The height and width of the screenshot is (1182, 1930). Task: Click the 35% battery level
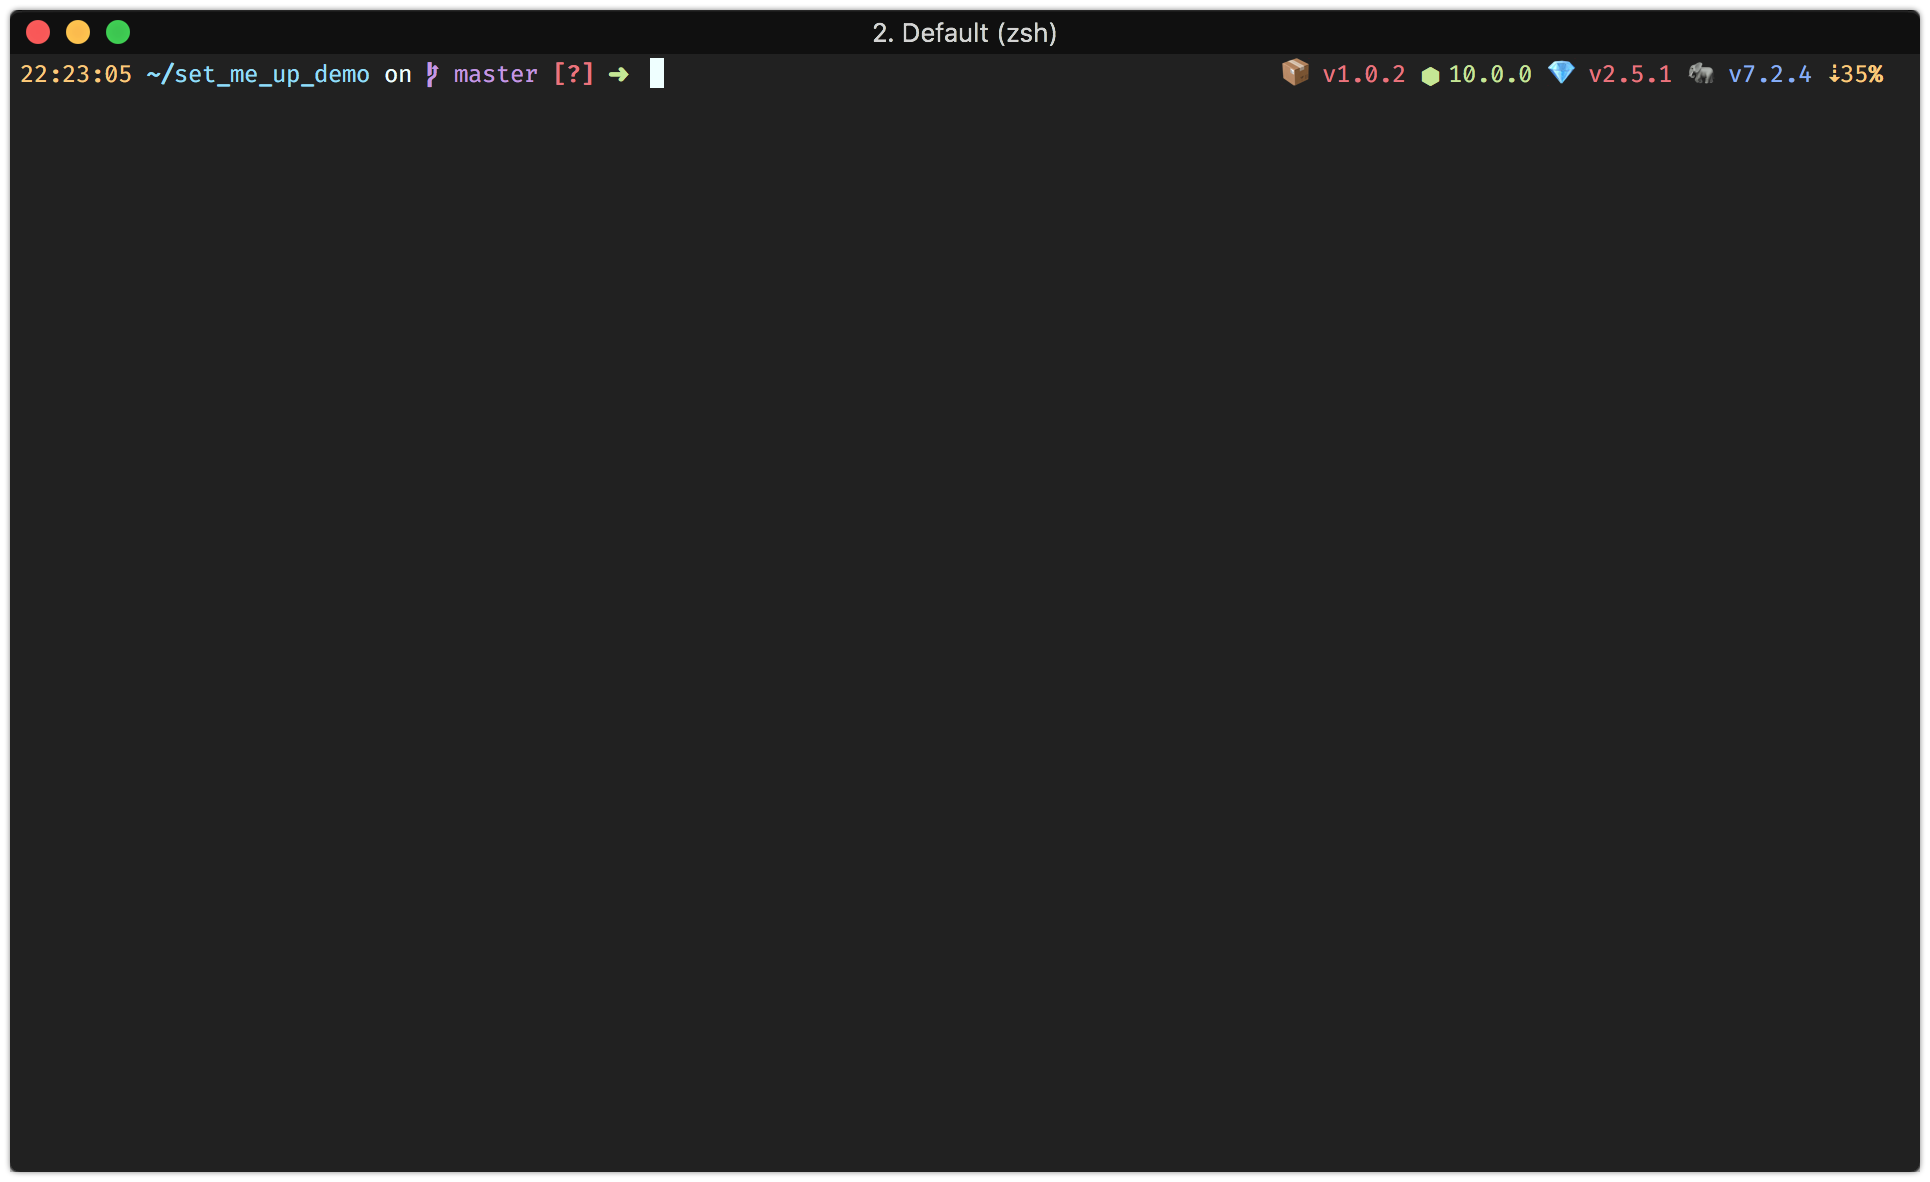point(1862,74)
